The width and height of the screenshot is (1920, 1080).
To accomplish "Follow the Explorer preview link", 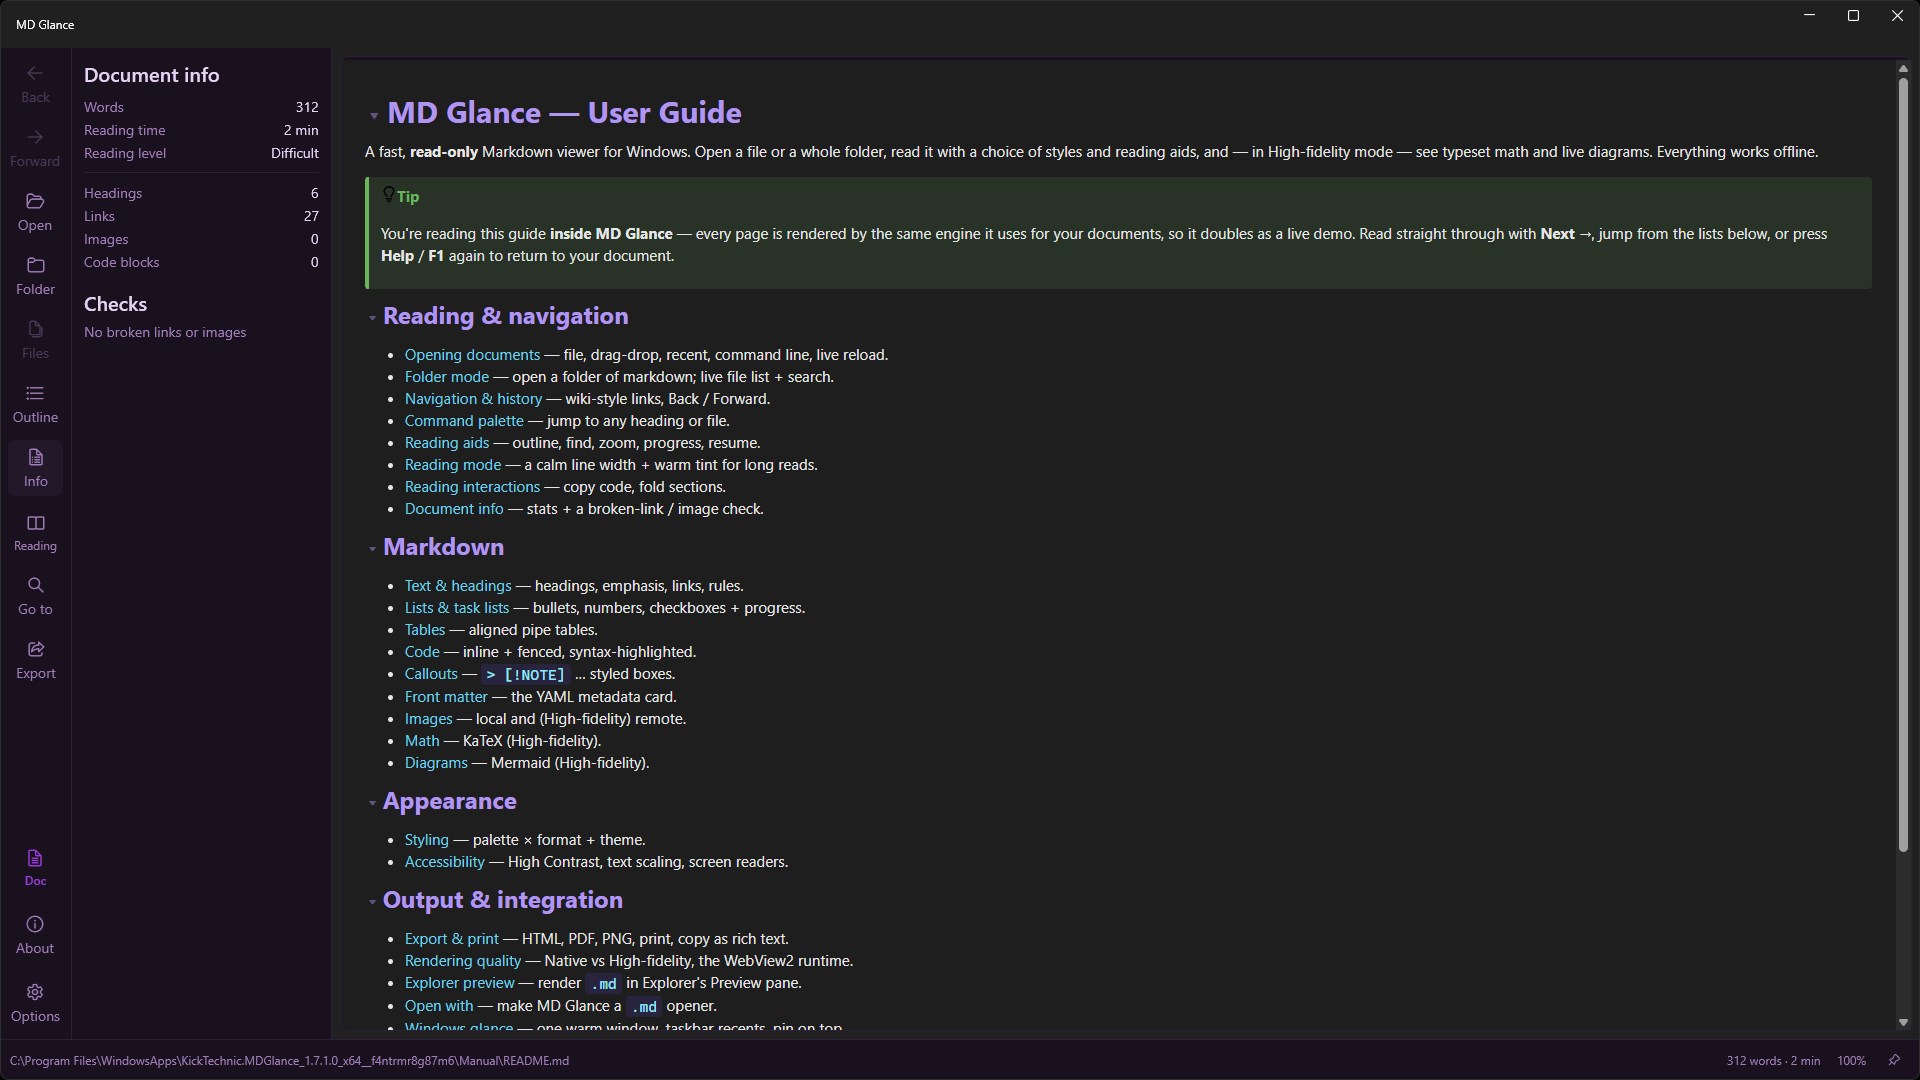I will tap(460, 983).
